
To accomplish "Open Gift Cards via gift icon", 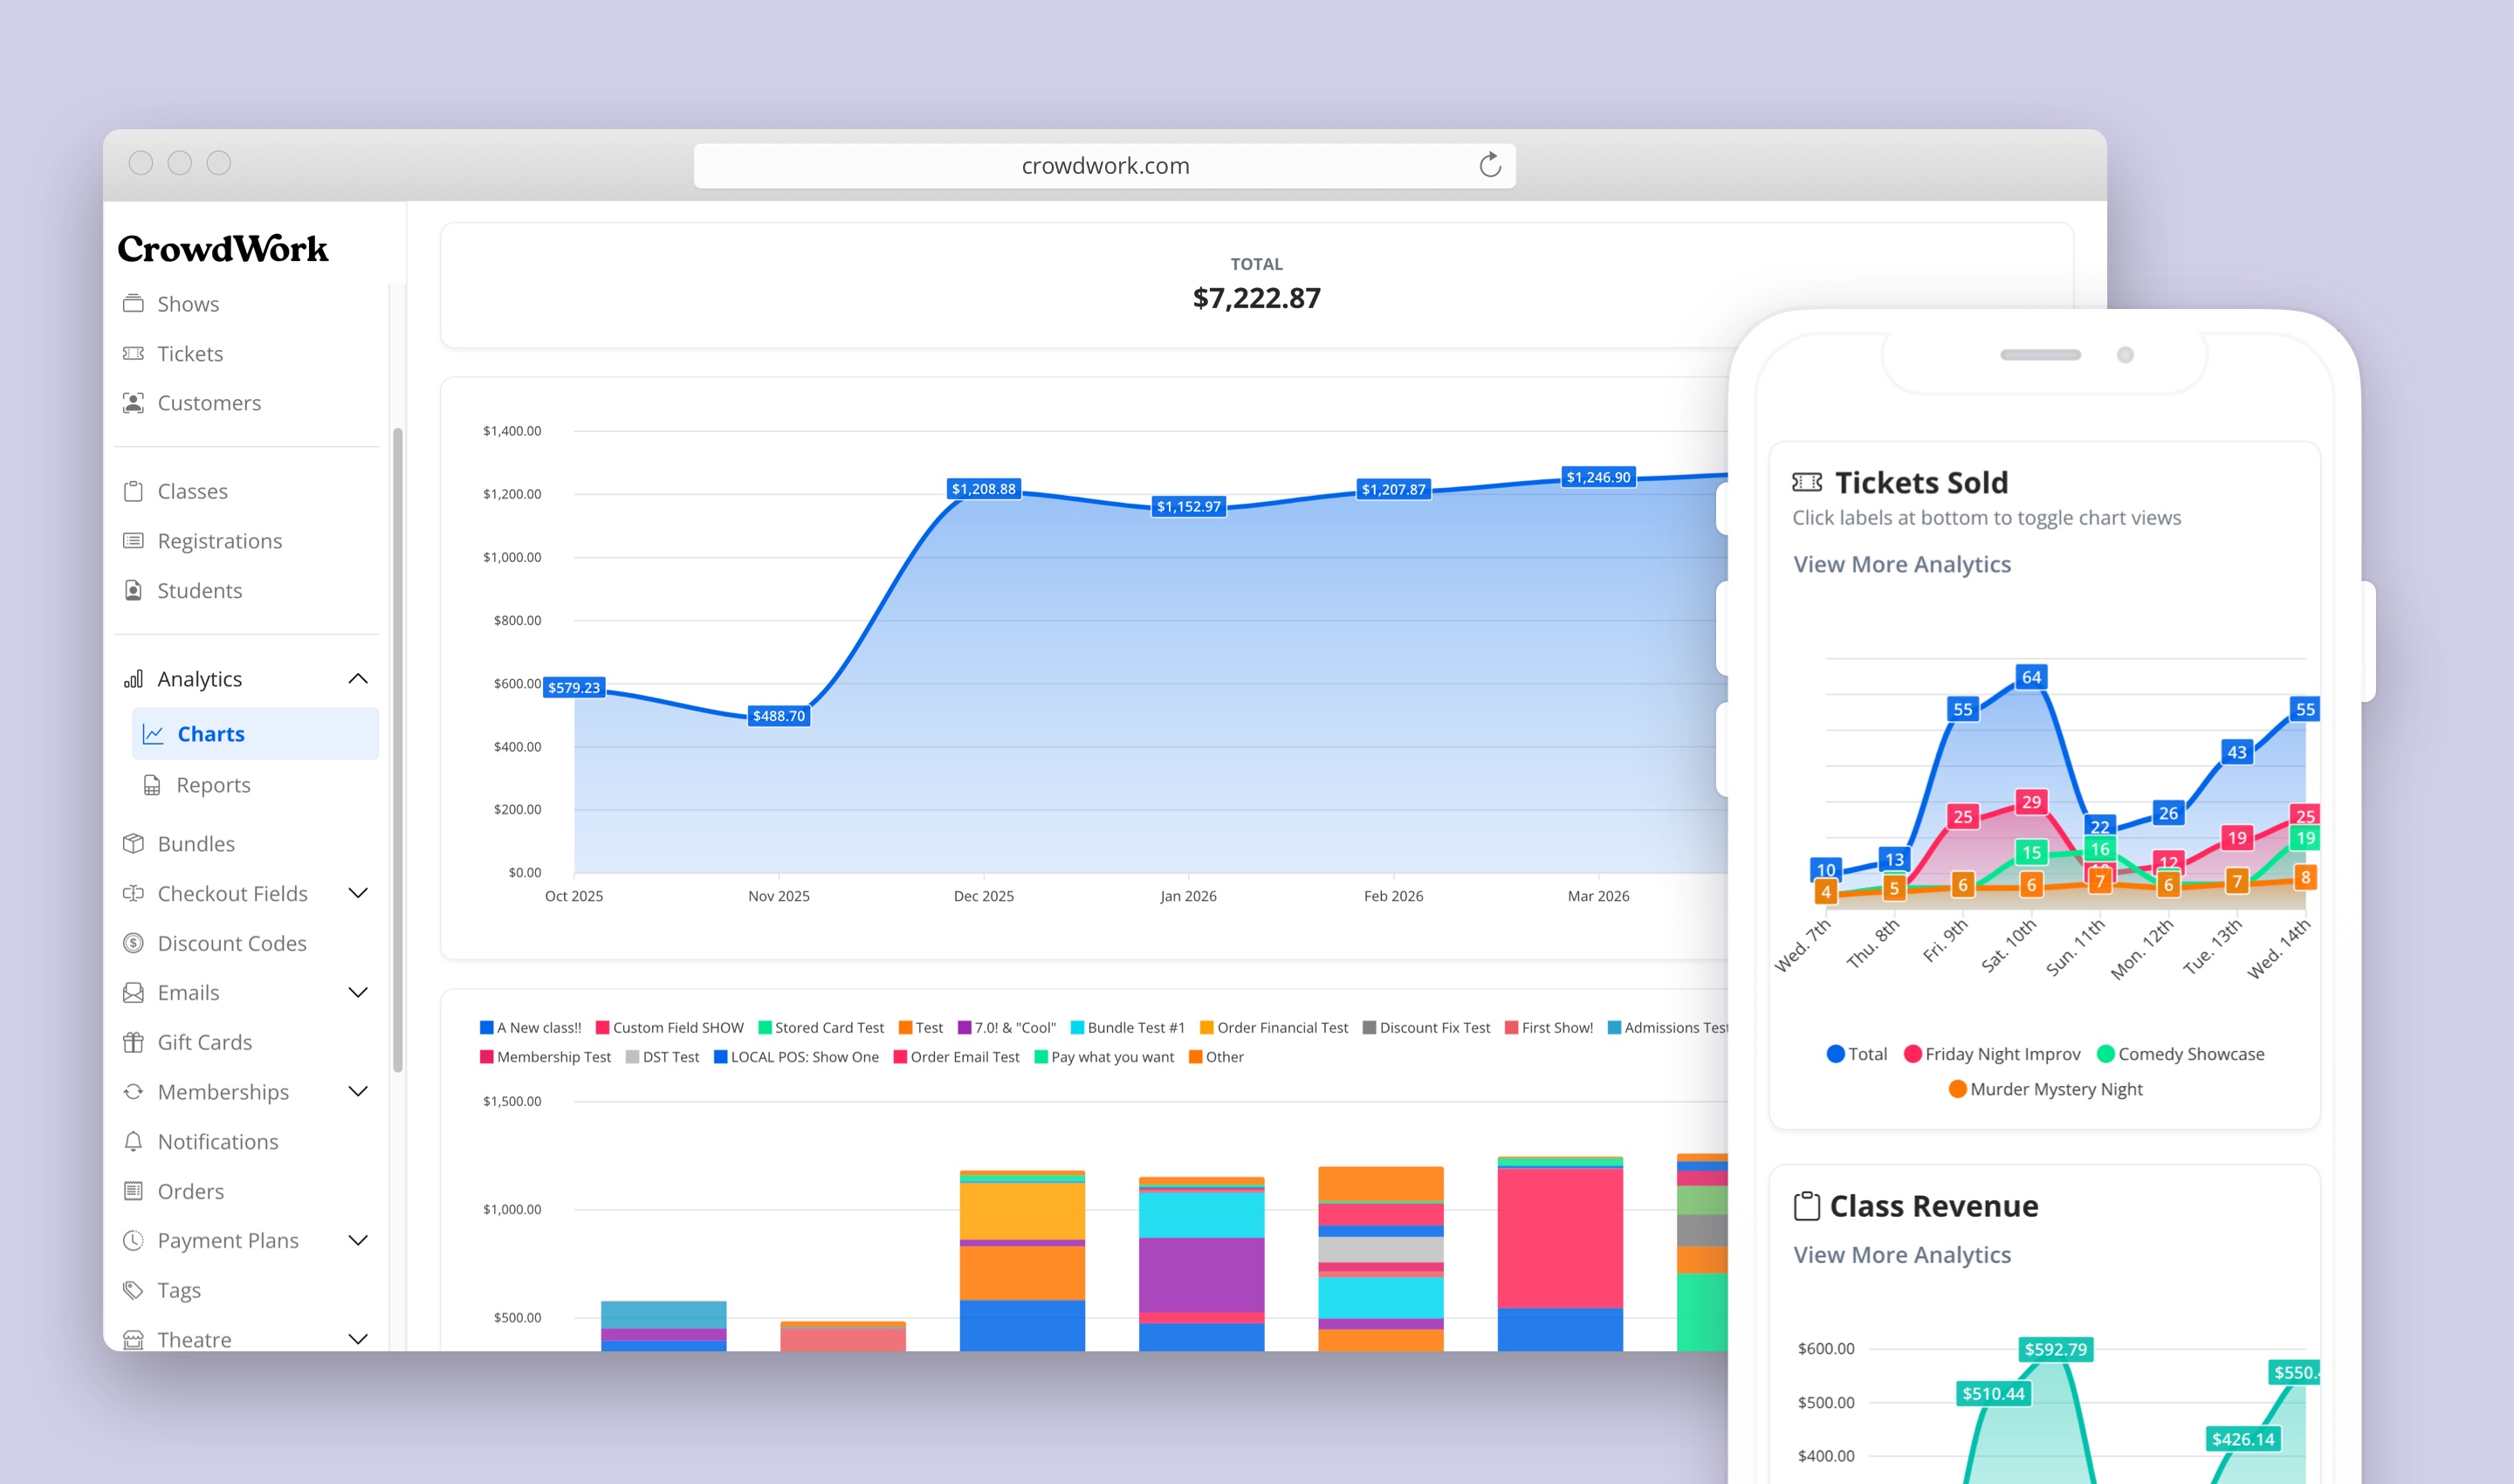I will (133, 1042).
